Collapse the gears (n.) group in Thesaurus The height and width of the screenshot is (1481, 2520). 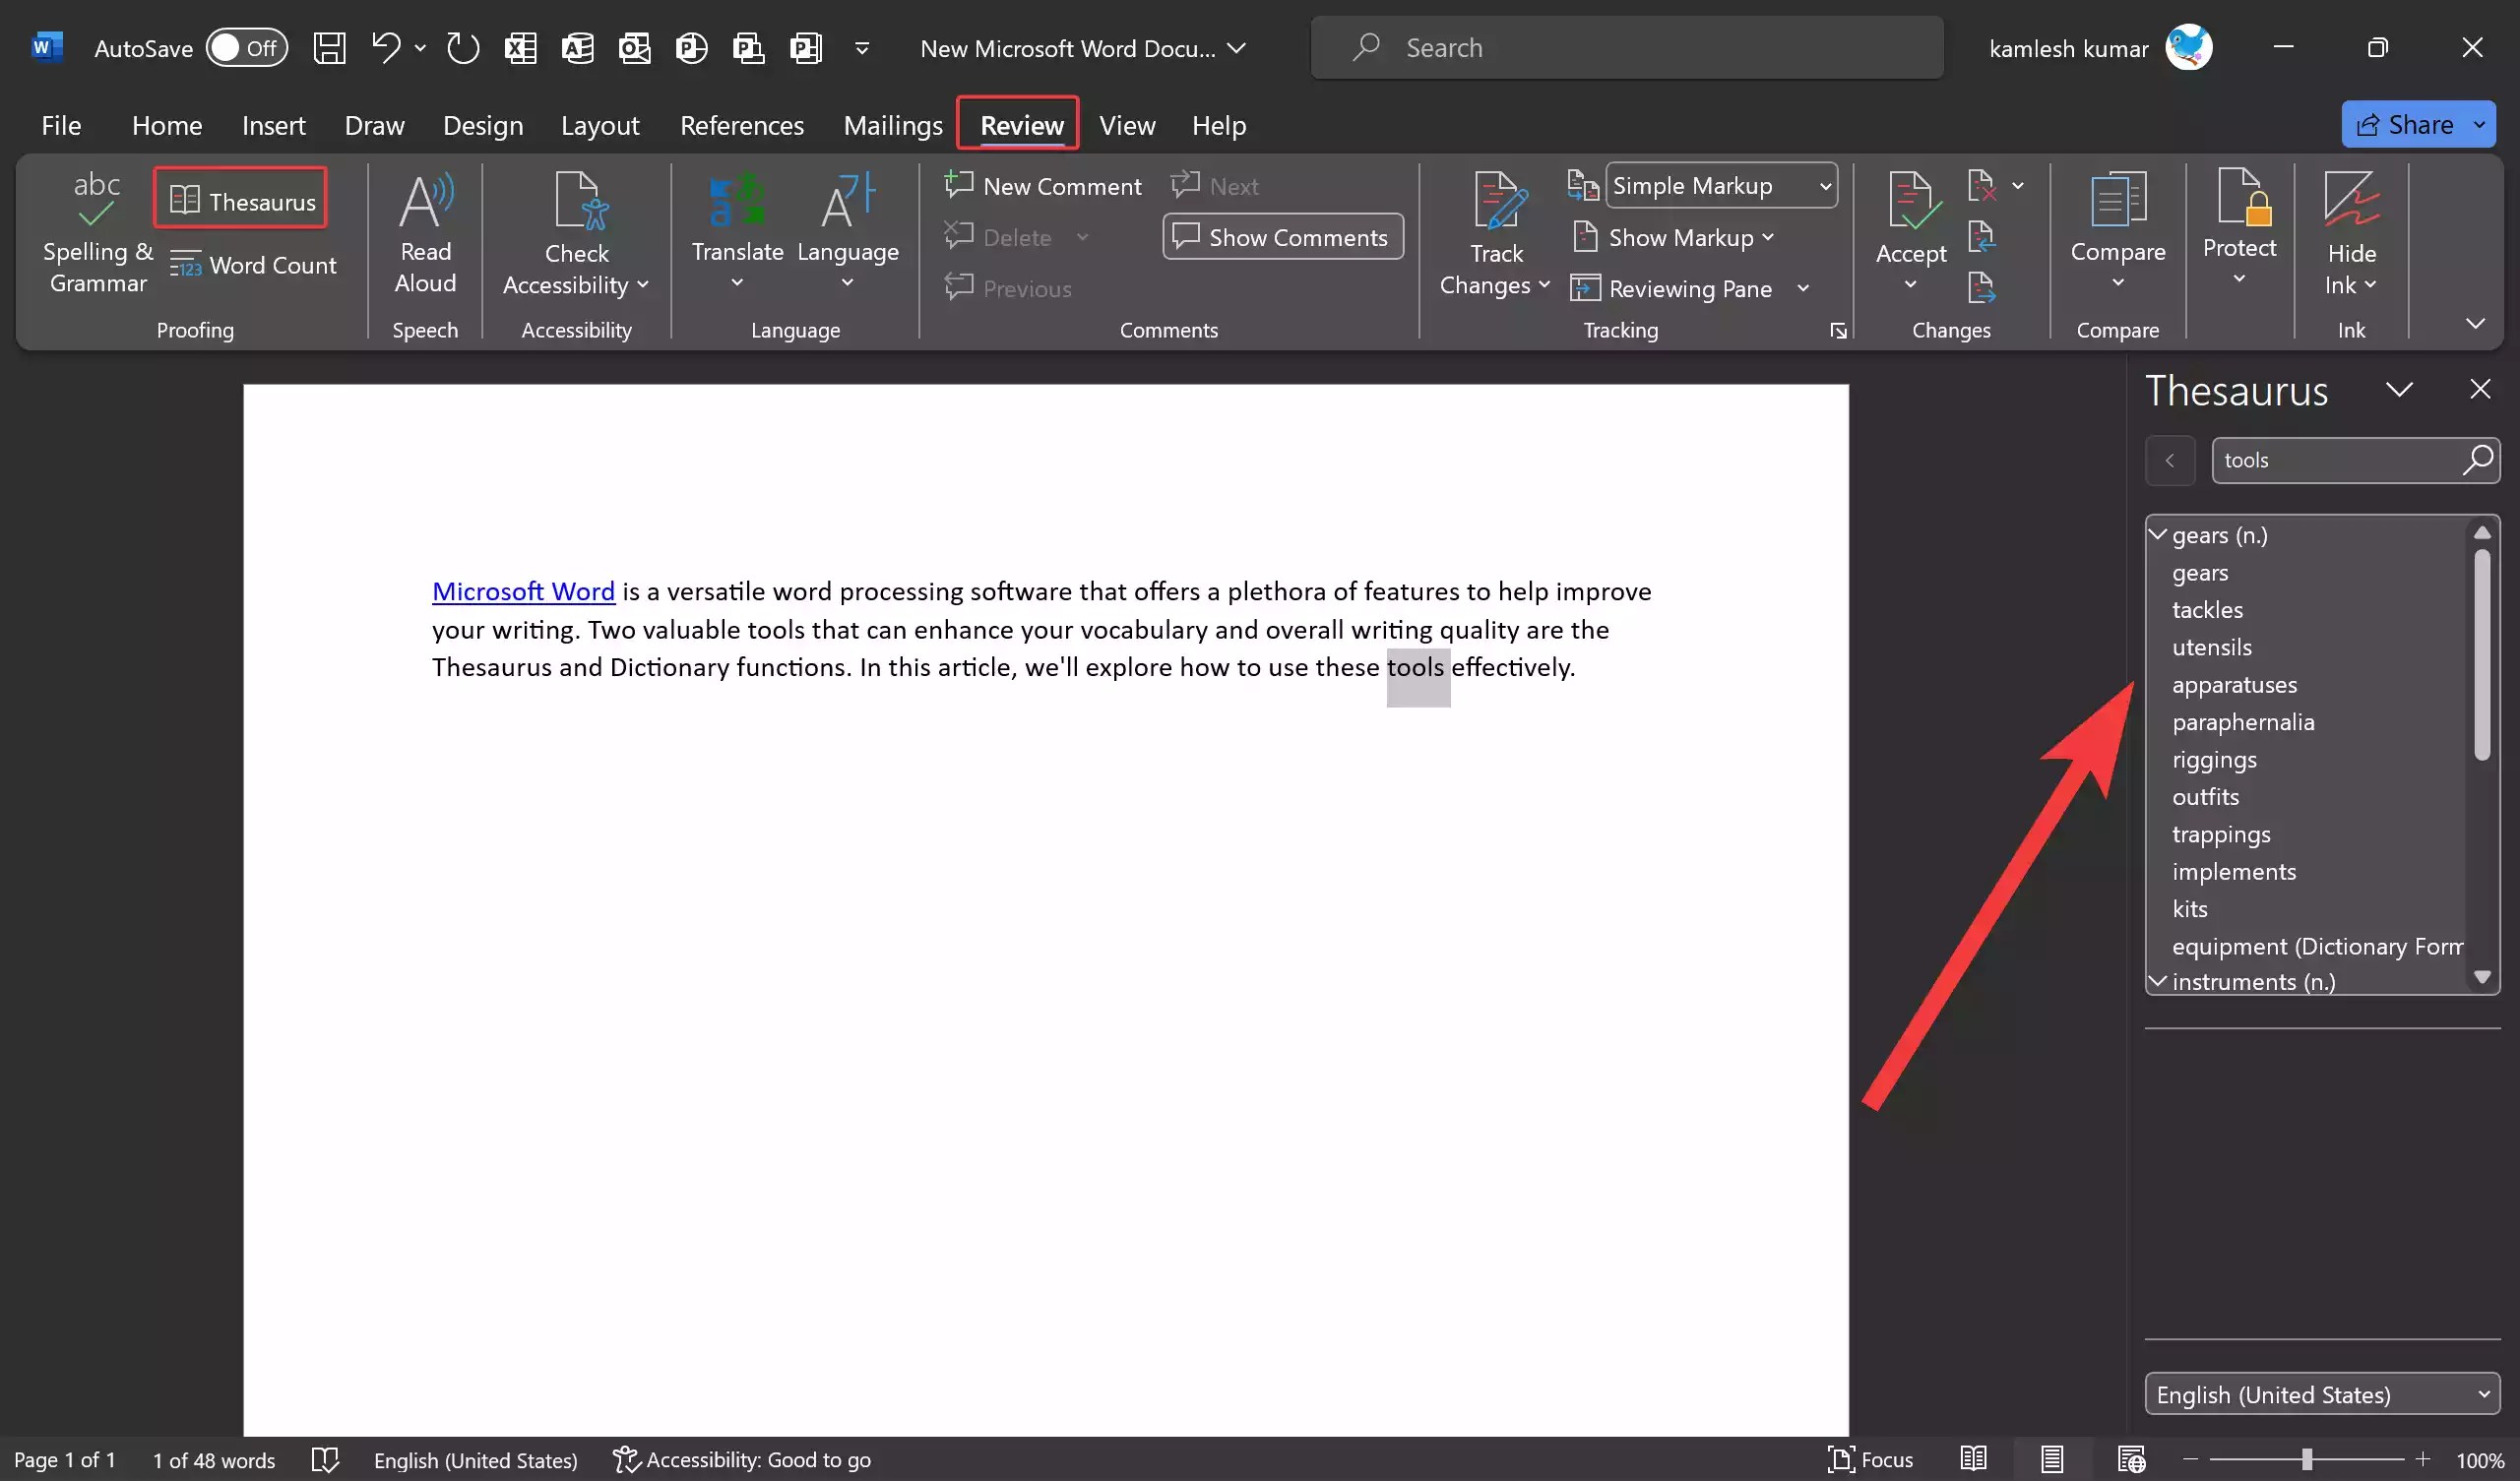(x=2157, y=533)
